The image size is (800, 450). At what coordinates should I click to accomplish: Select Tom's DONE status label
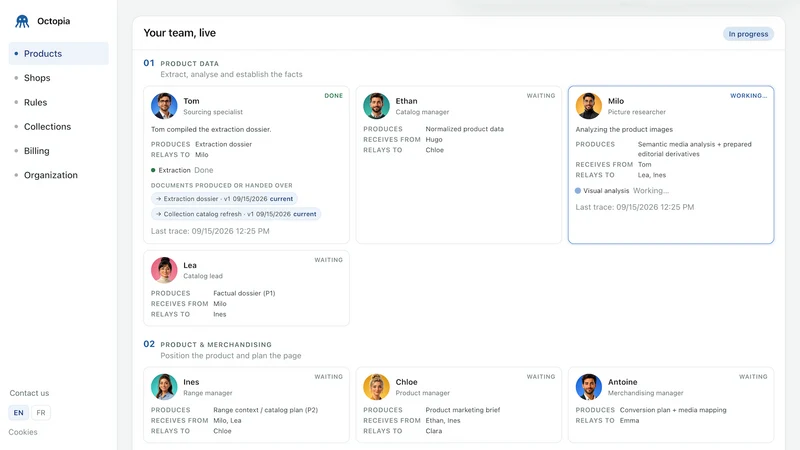click(334, 95)
